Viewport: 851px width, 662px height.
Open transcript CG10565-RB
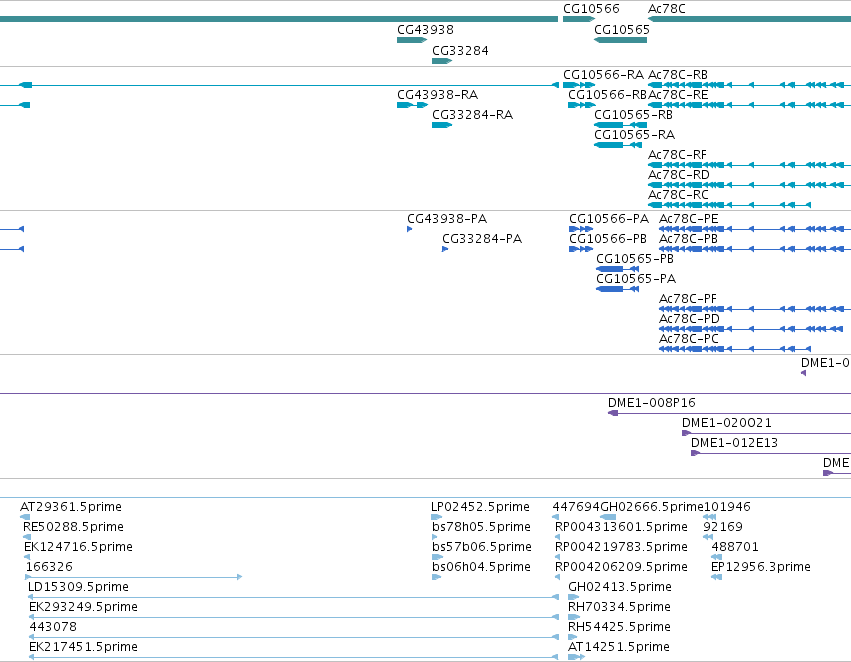click(x=633, y=115)
